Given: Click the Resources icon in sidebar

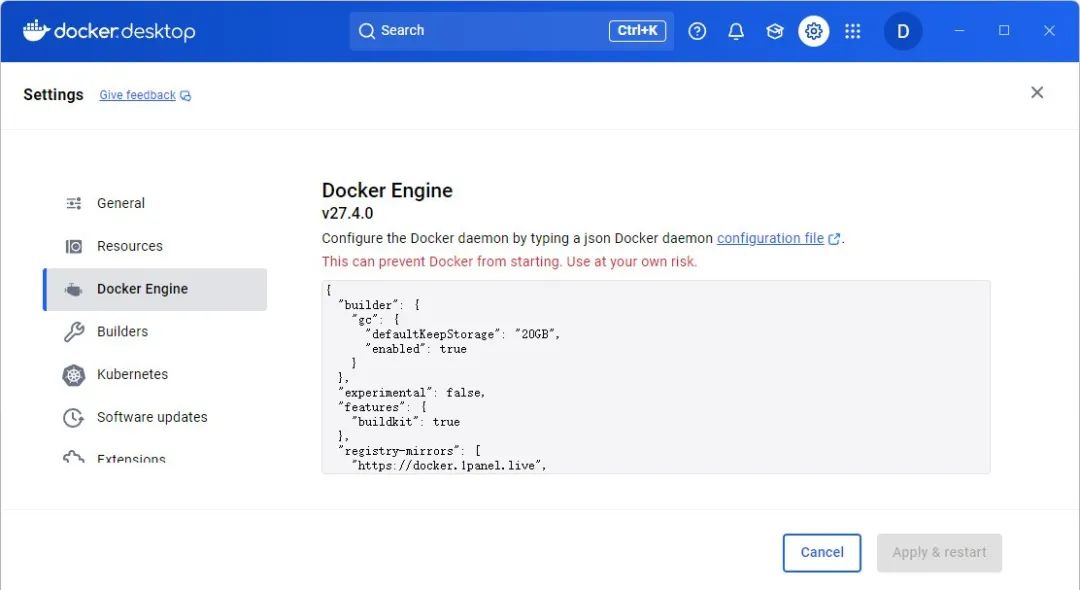Looking at the screenshot, I should coord(74,246).
